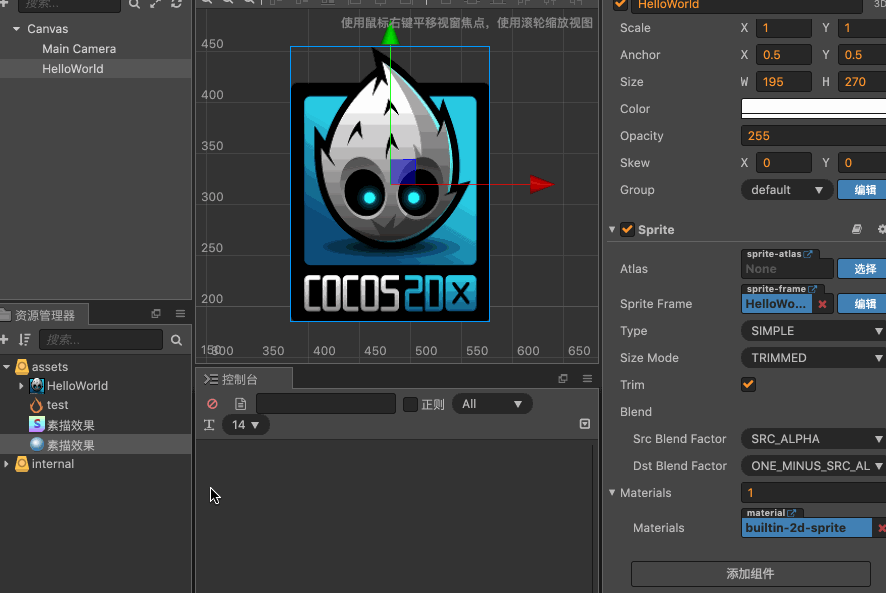The height and width of the screenshot is (593, 886).
Task: Select the 素描效果 material sphere icon
Action: (x=37, y=444)
